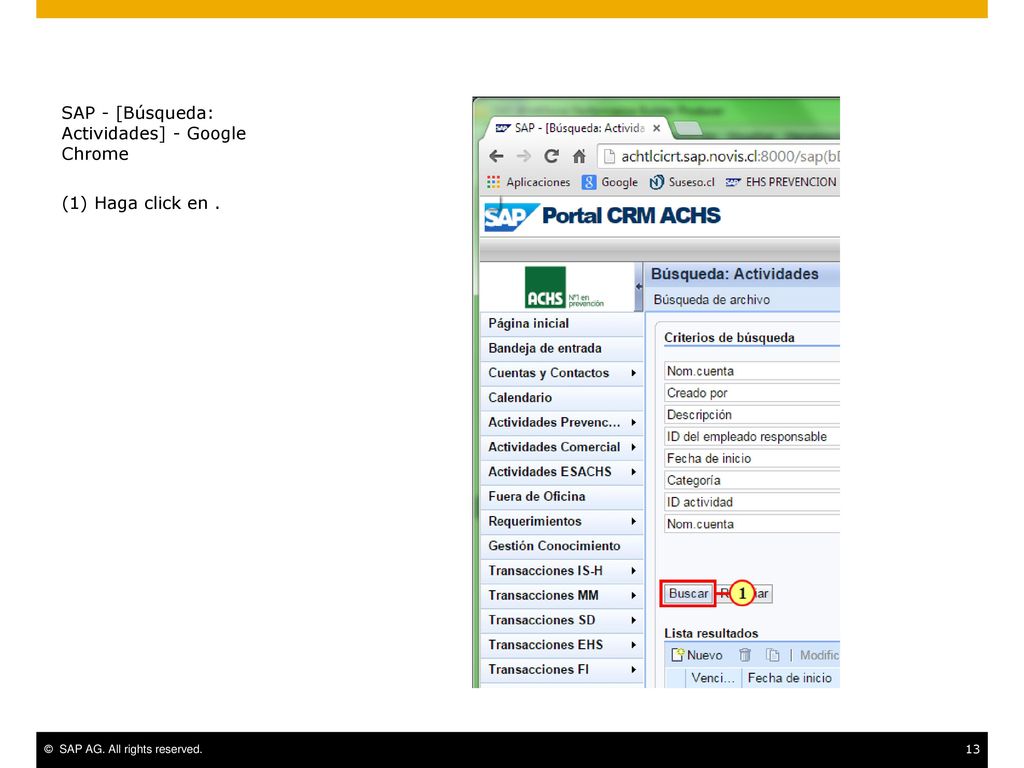Viewport: 1024px width, 768px height.
Task: Expand Actividades Prevenc... submenu arrow
Action: pos(633,423)
